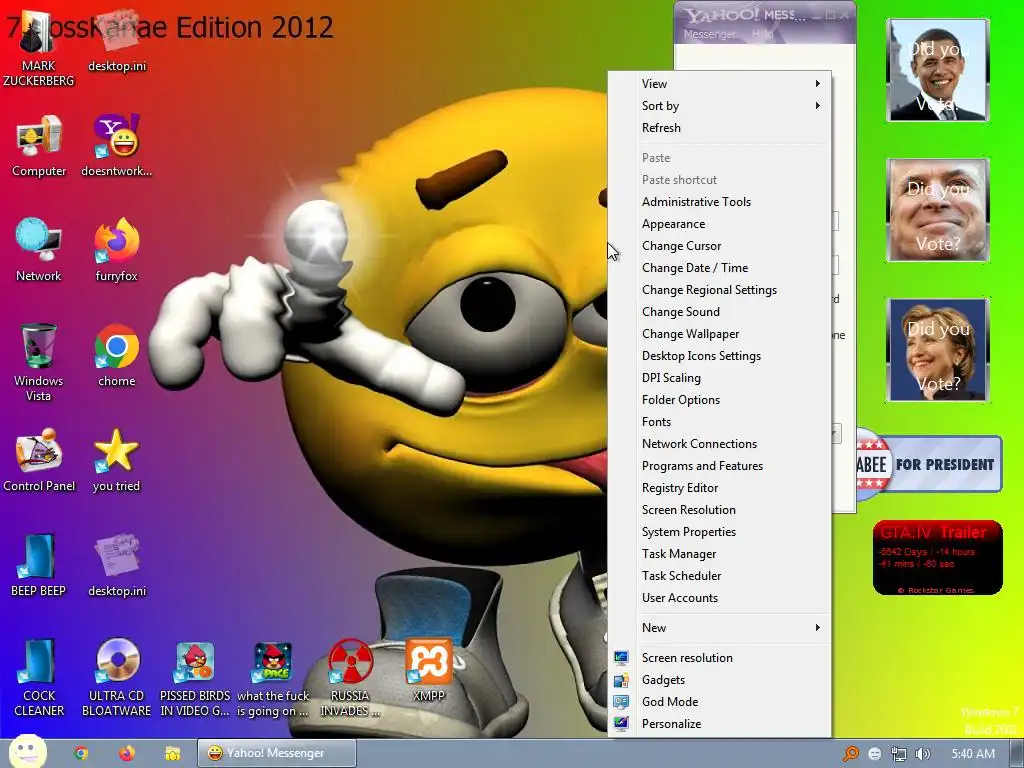
Task: Open the volume speaker tray icon
Action: tap(923, 754)
